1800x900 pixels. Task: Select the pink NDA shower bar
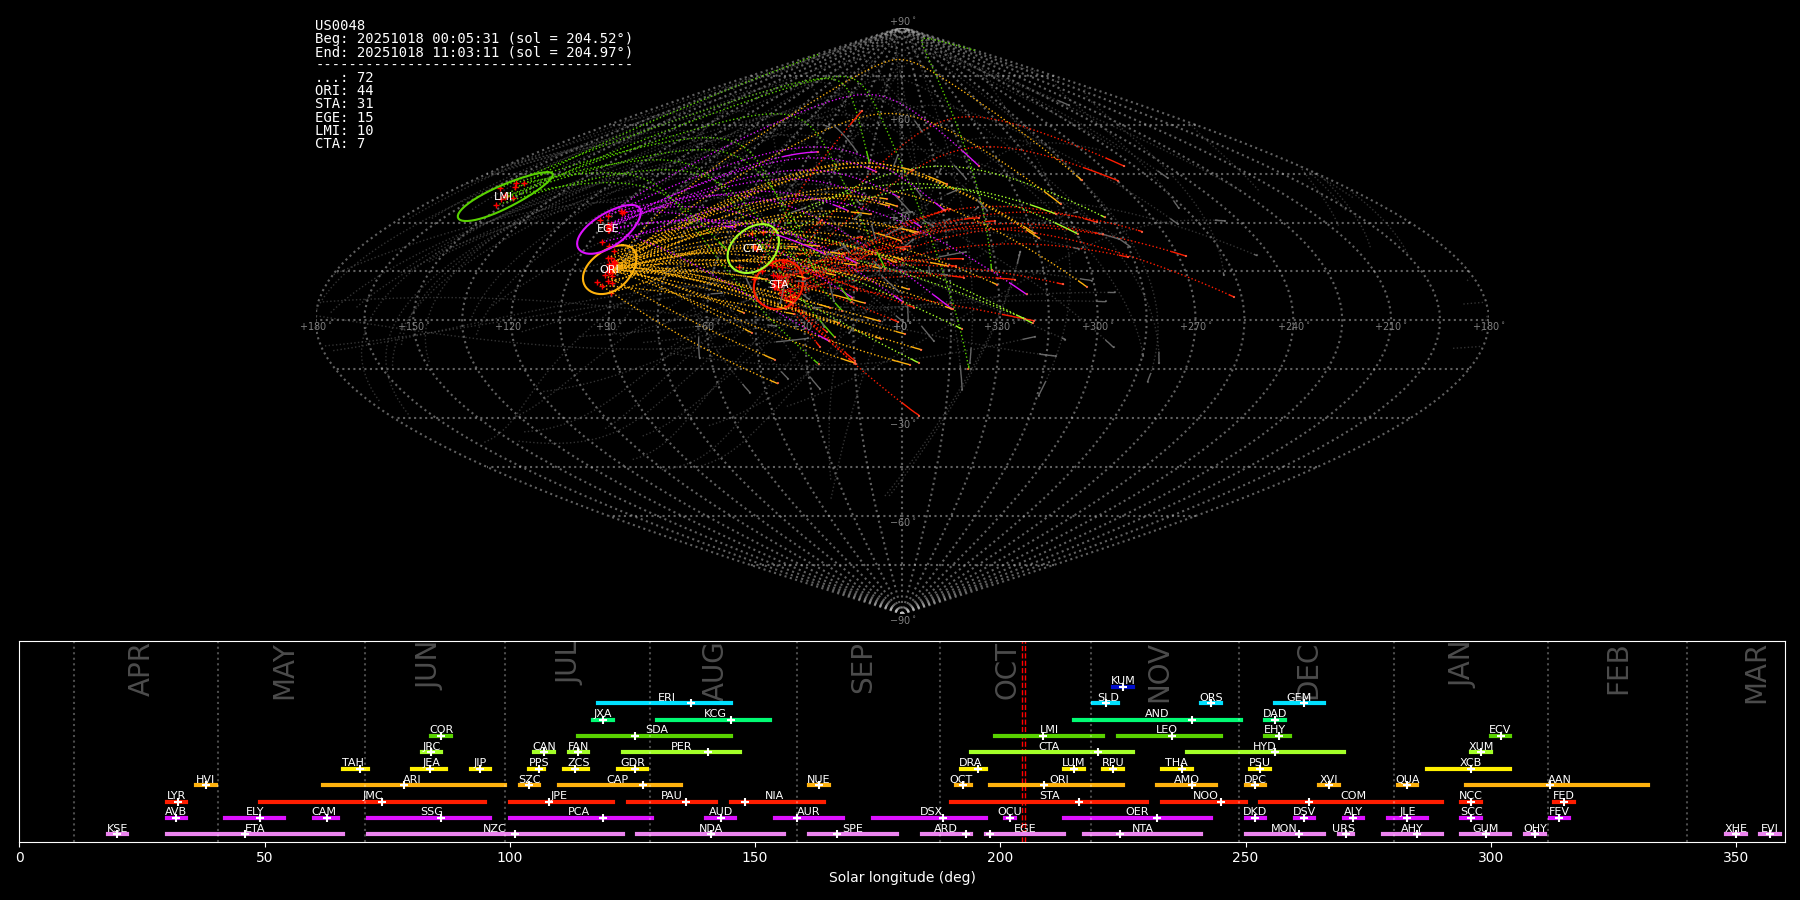tap(710, 834)
